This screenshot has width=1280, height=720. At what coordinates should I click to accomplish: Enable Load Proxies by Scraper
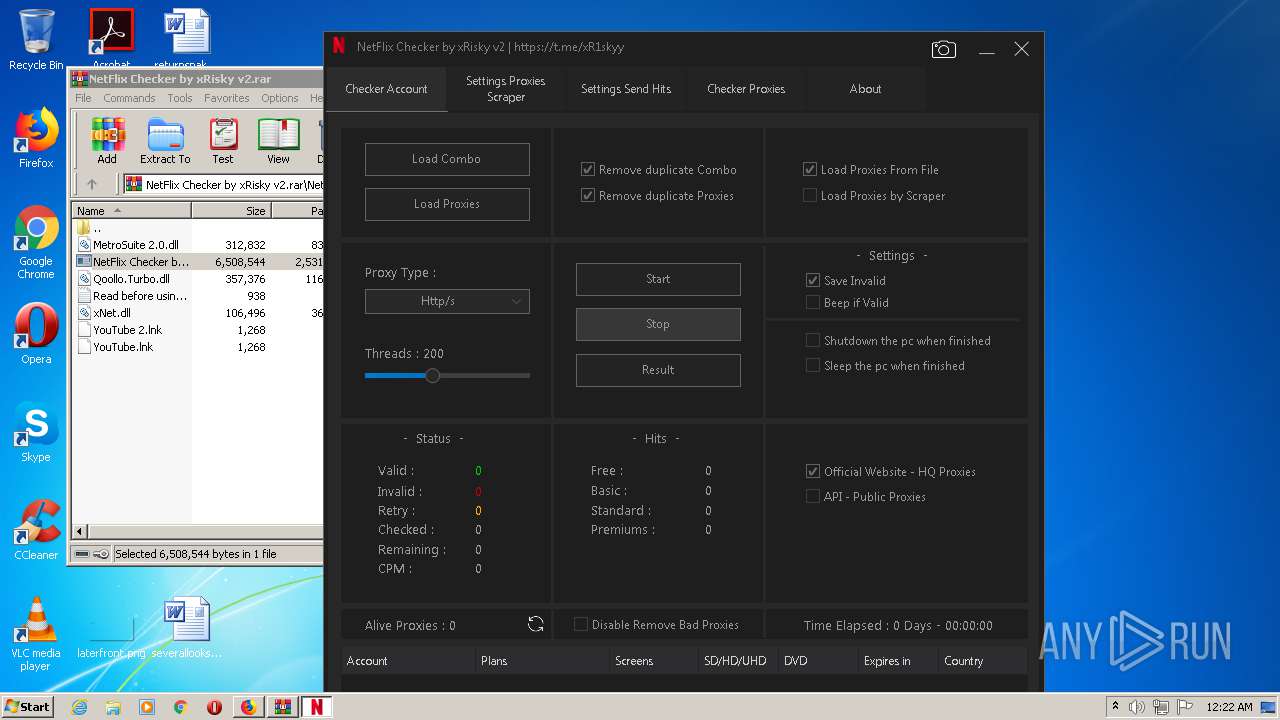click(810, 195)
